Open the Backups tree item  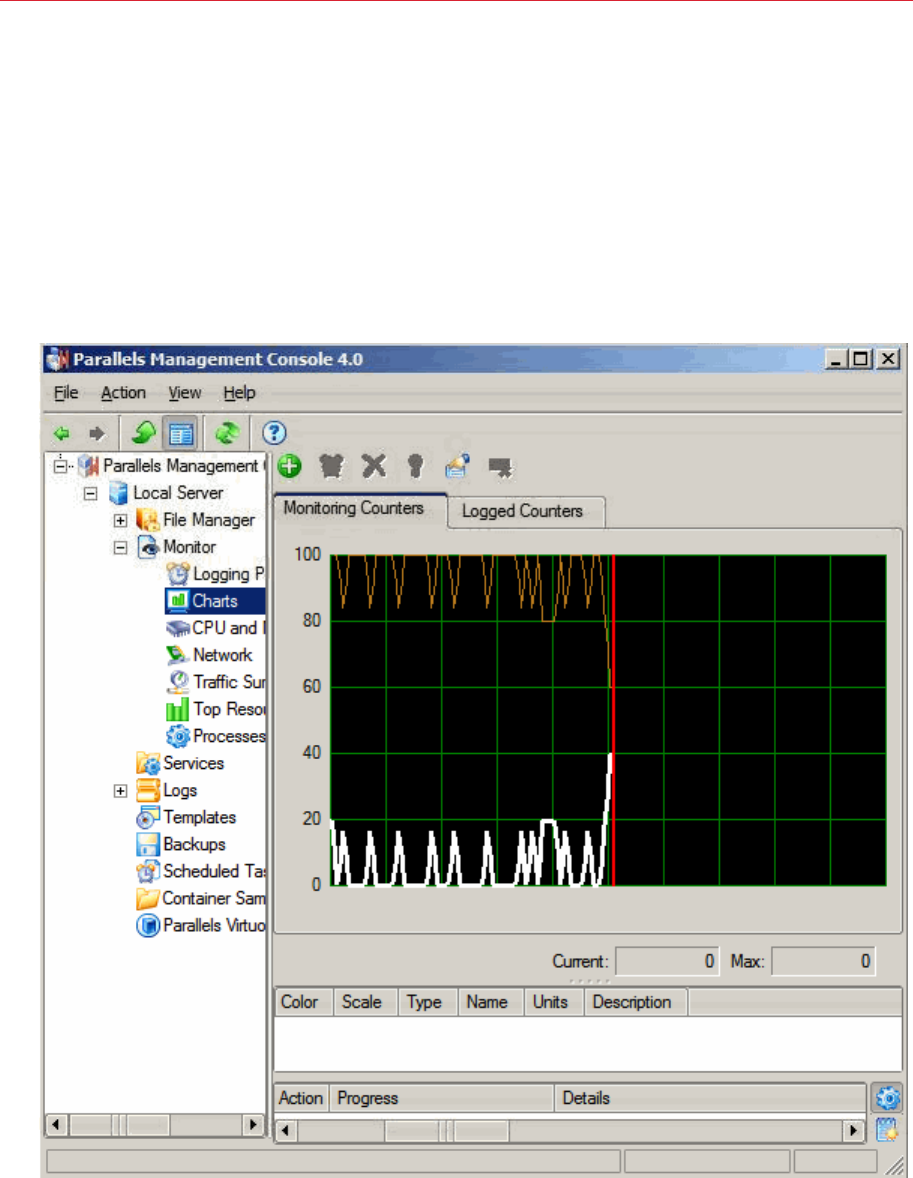(194, 844)
